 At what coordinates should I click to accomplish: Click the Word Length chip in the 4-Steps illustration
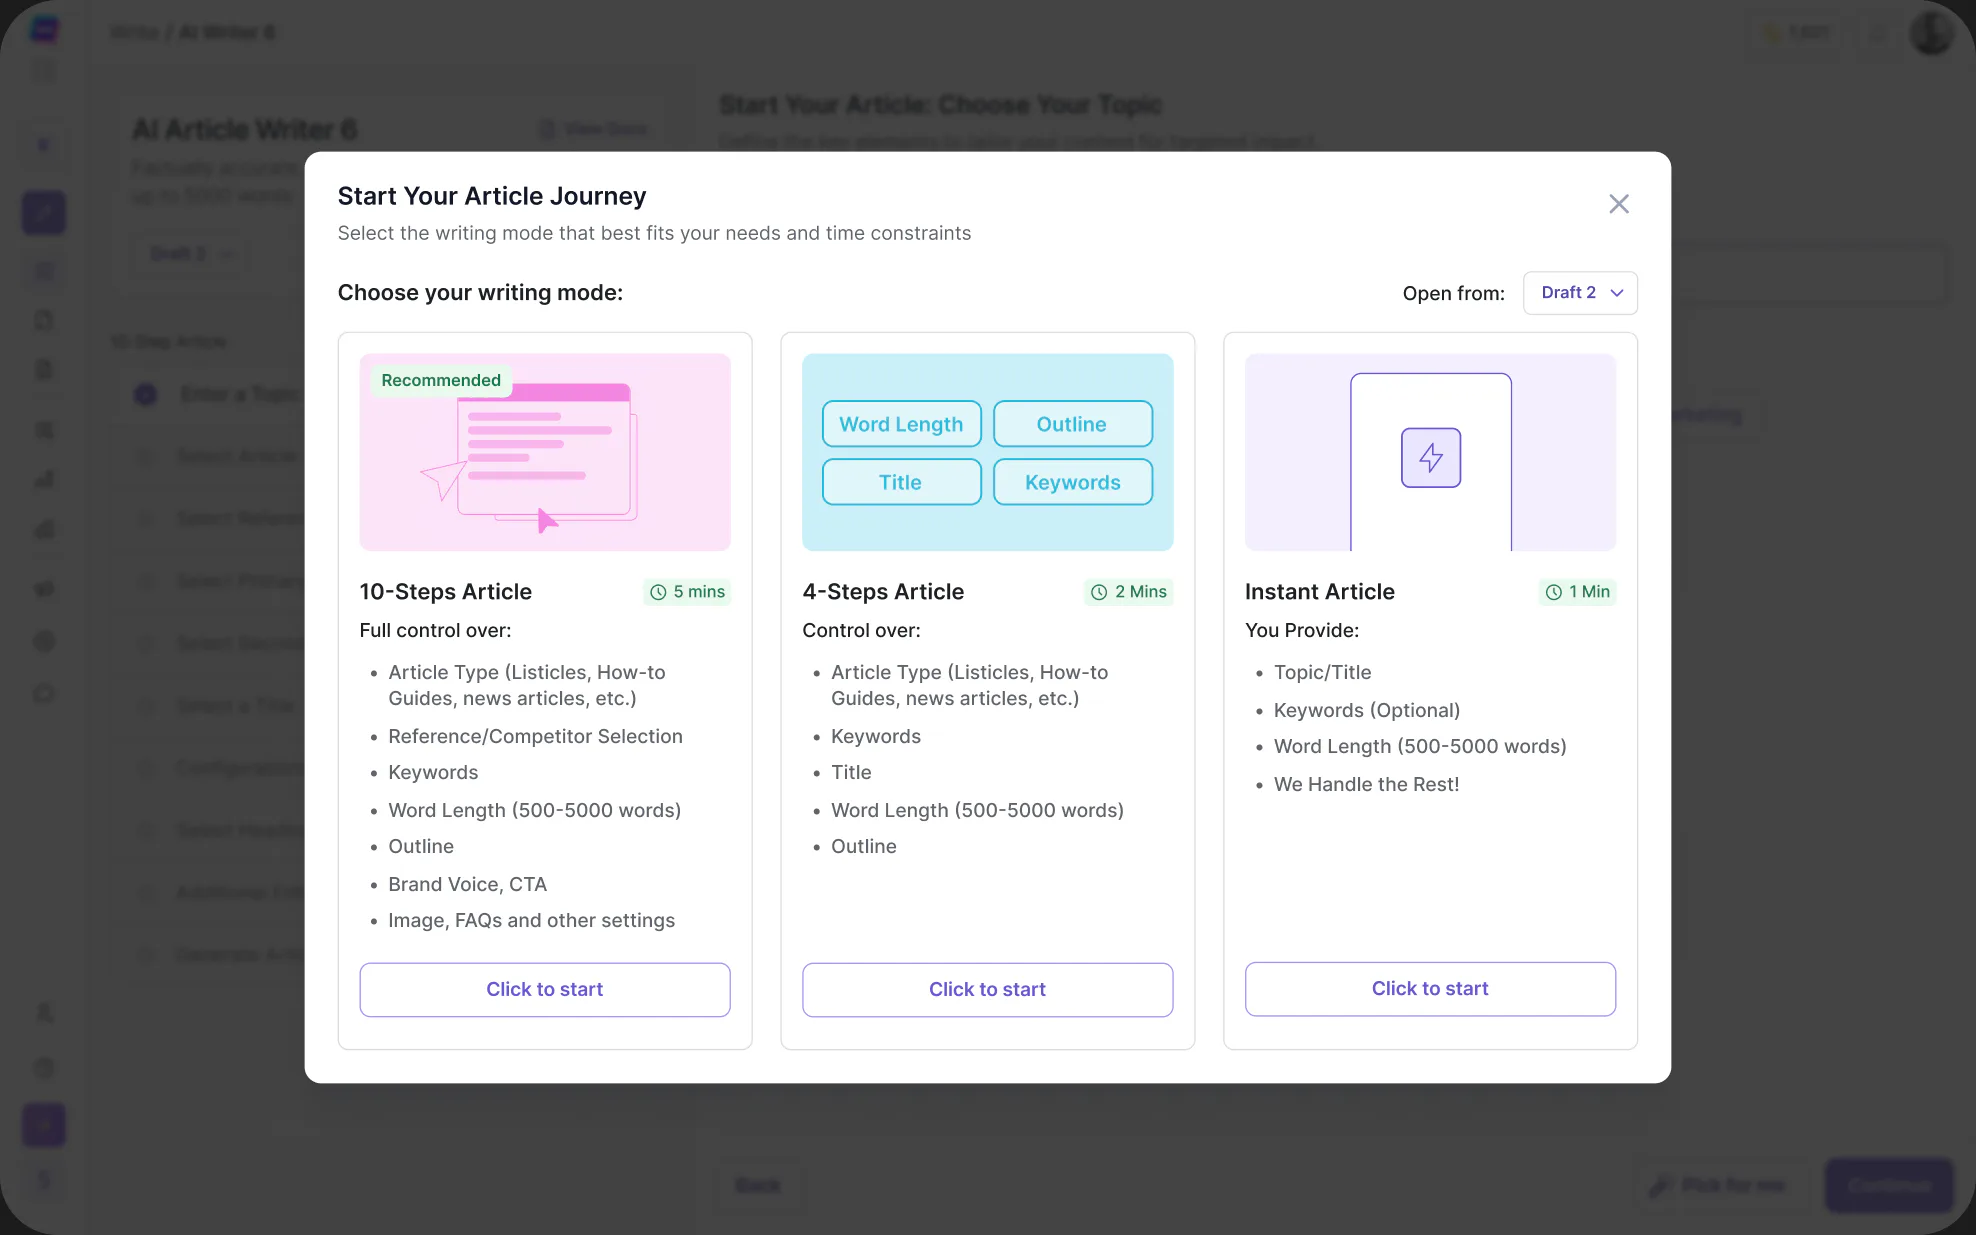point(901,424)
